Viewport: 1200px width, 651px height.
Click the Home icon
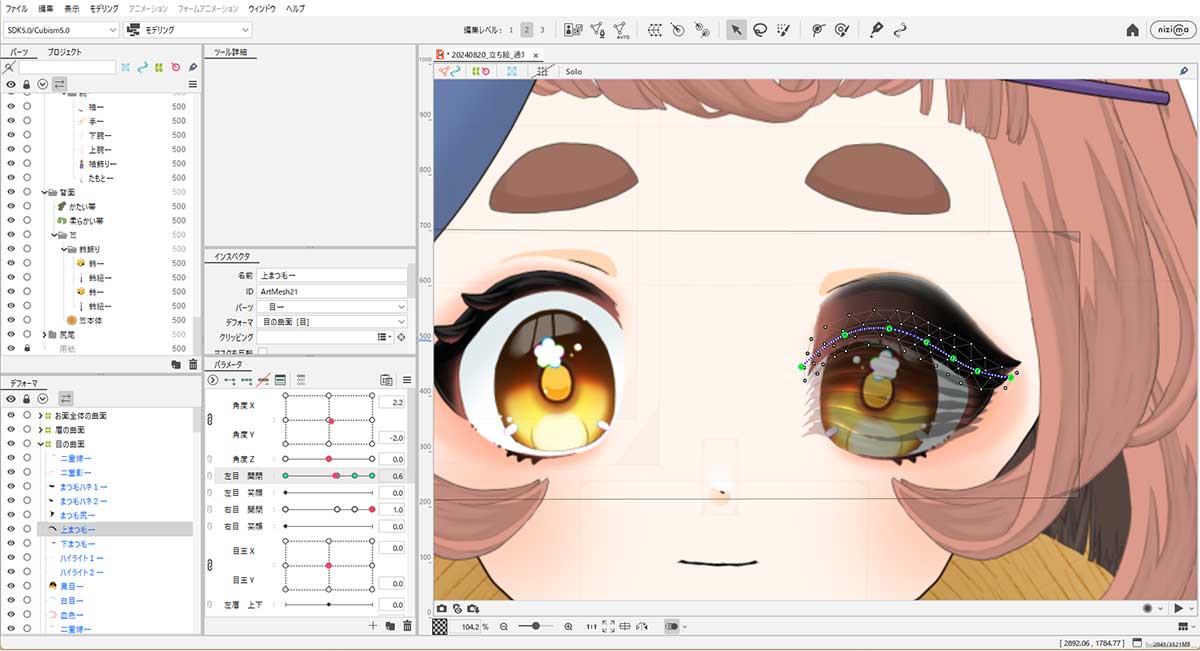pos(1132,30)
